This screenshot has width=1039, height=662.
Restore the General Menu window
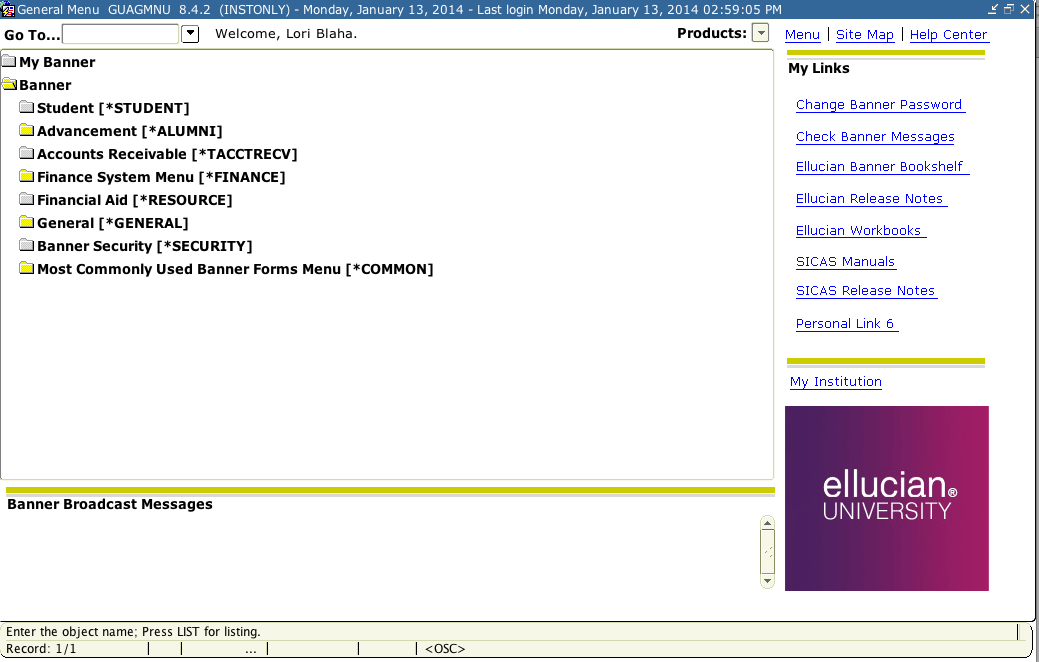click(1009, 9)
